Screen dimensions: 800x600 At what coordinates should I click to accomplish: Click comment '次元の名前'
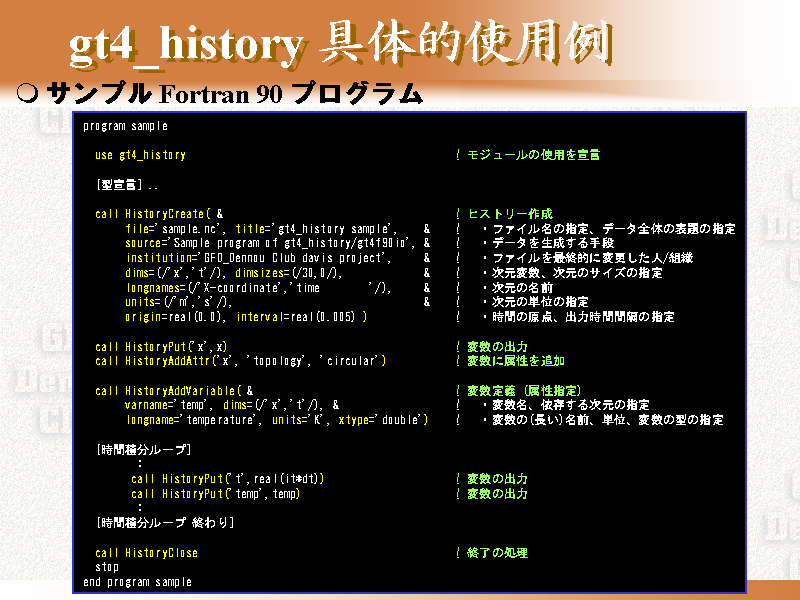click(522, 288)
